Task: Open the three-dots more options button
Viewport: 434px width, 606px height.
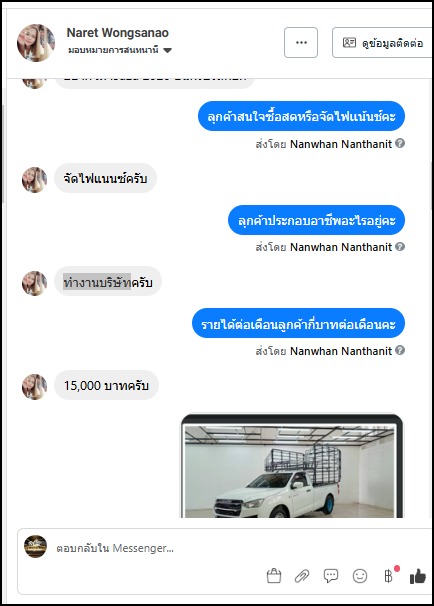Action: [301, 43]
